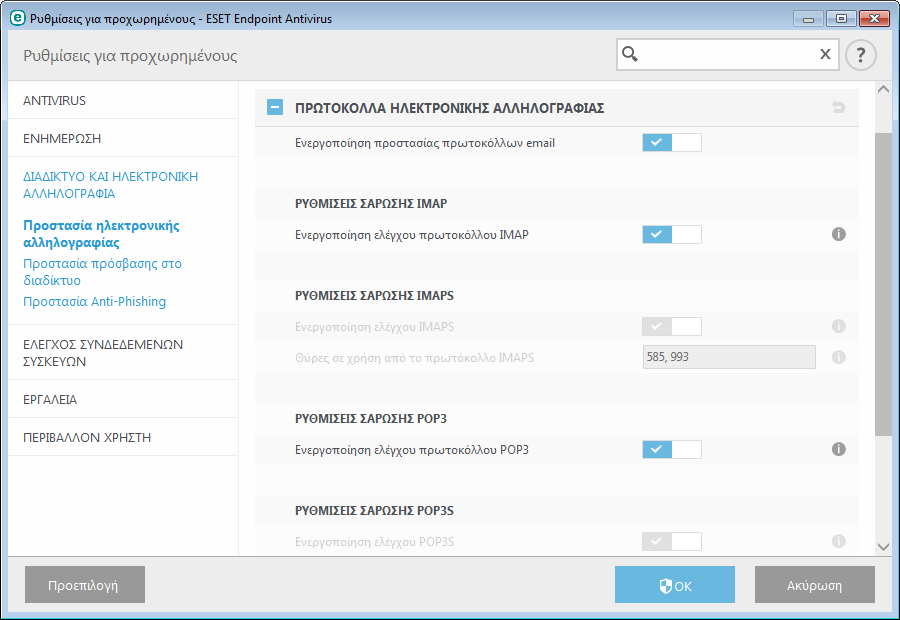Viewport: 900px width, 620px height.
Task: Show info for POP3S checking option
Action: point(839,541)
